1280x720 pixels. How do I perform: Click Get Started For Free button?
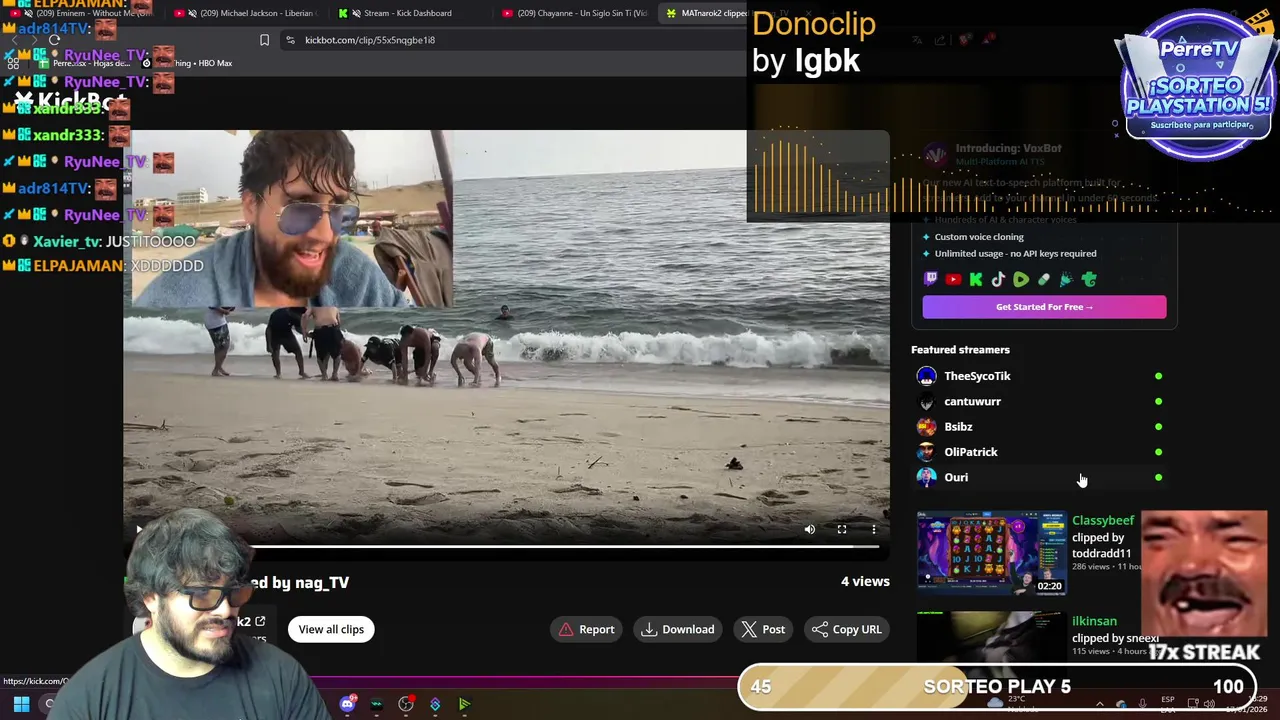[1044, 307]
